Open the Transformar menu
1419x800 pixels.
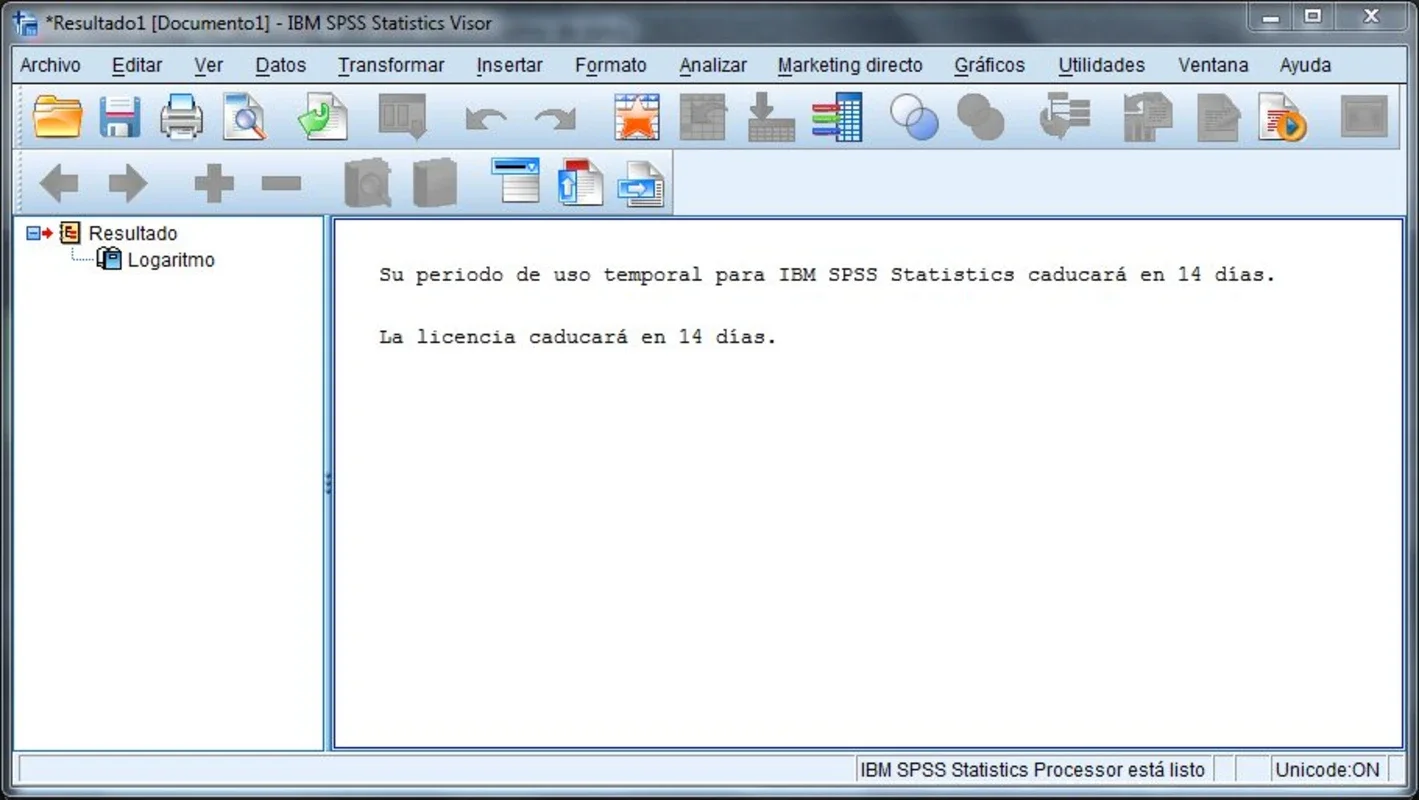pyautogui.click(x=391, y=65)
